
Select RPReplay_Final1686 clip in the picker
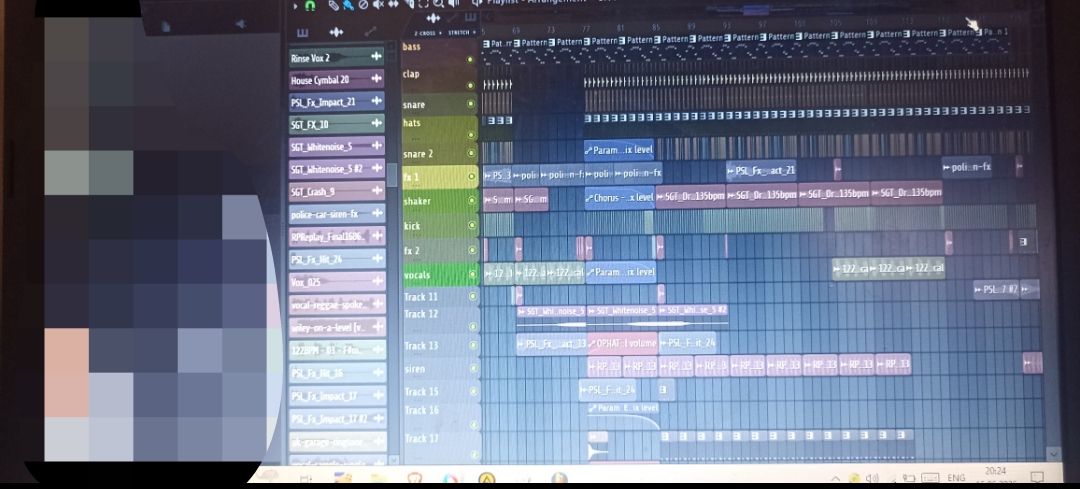coord(337,236)
